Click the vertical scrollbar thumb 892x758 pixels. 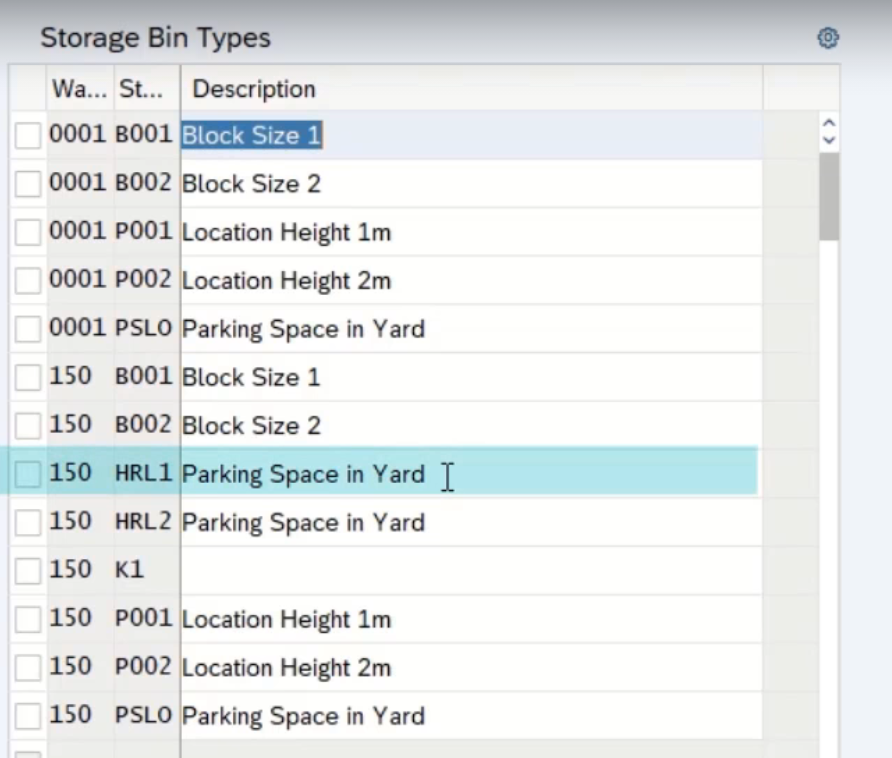pyautogui.click(x=829, y=197)
